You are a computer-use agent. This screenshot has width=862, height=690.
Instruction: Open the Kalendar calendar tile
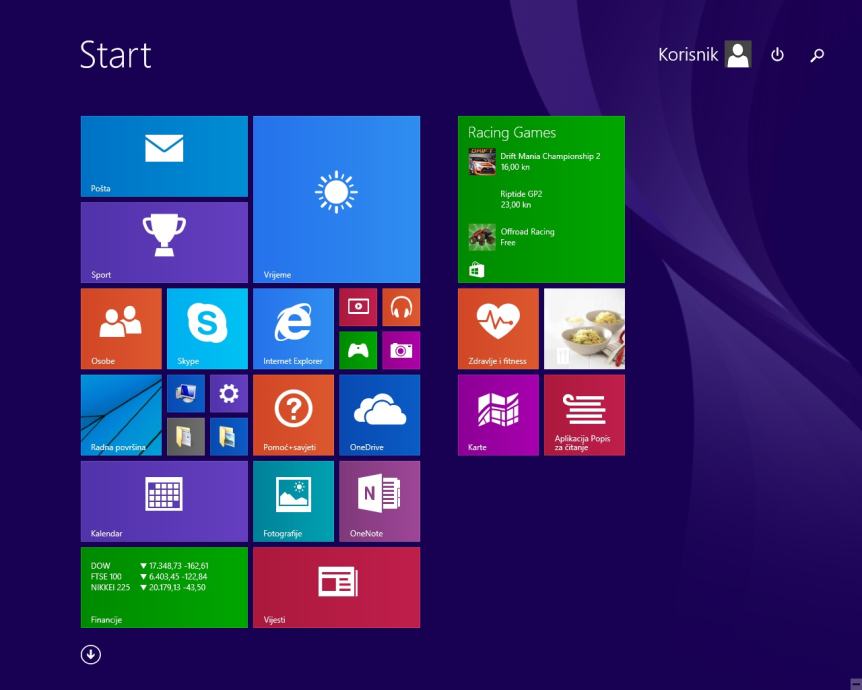coord(164,501)
